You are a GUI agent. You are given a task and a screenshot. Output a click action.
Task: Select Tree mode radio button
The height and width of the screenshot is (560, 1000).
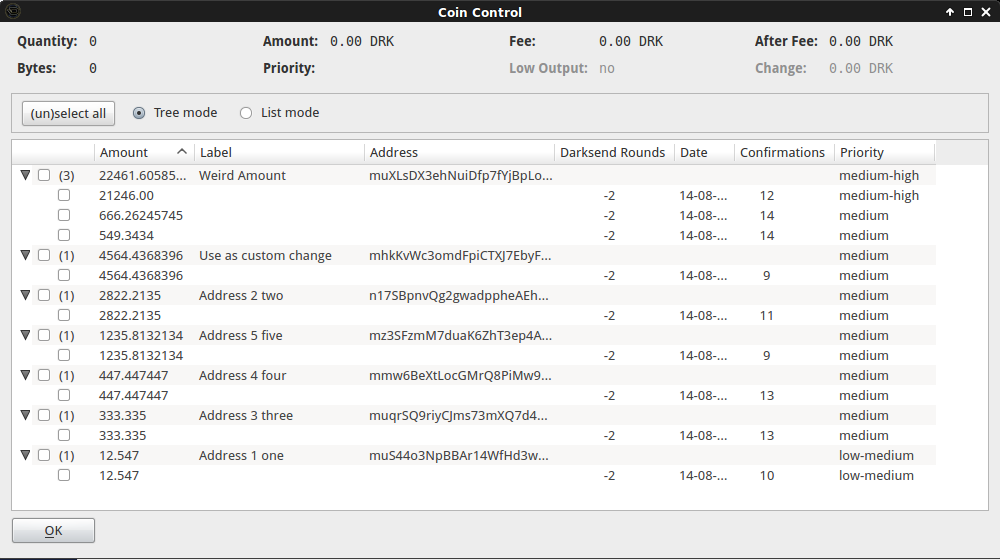pyautogui.click(x=138, y=113)
